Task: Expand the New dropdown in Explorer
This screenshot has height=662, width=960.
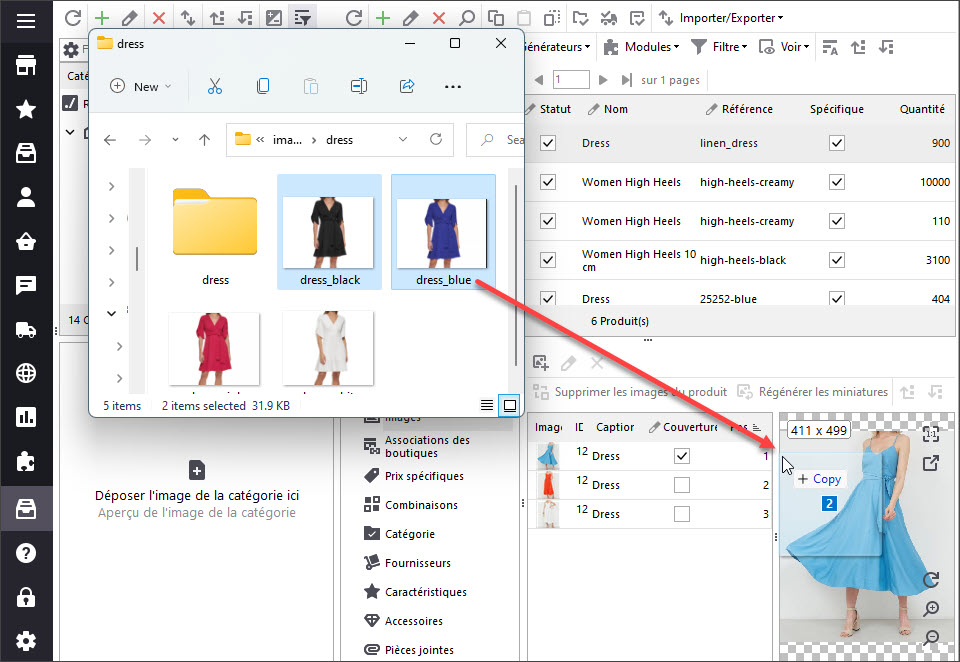Action: 141,86
